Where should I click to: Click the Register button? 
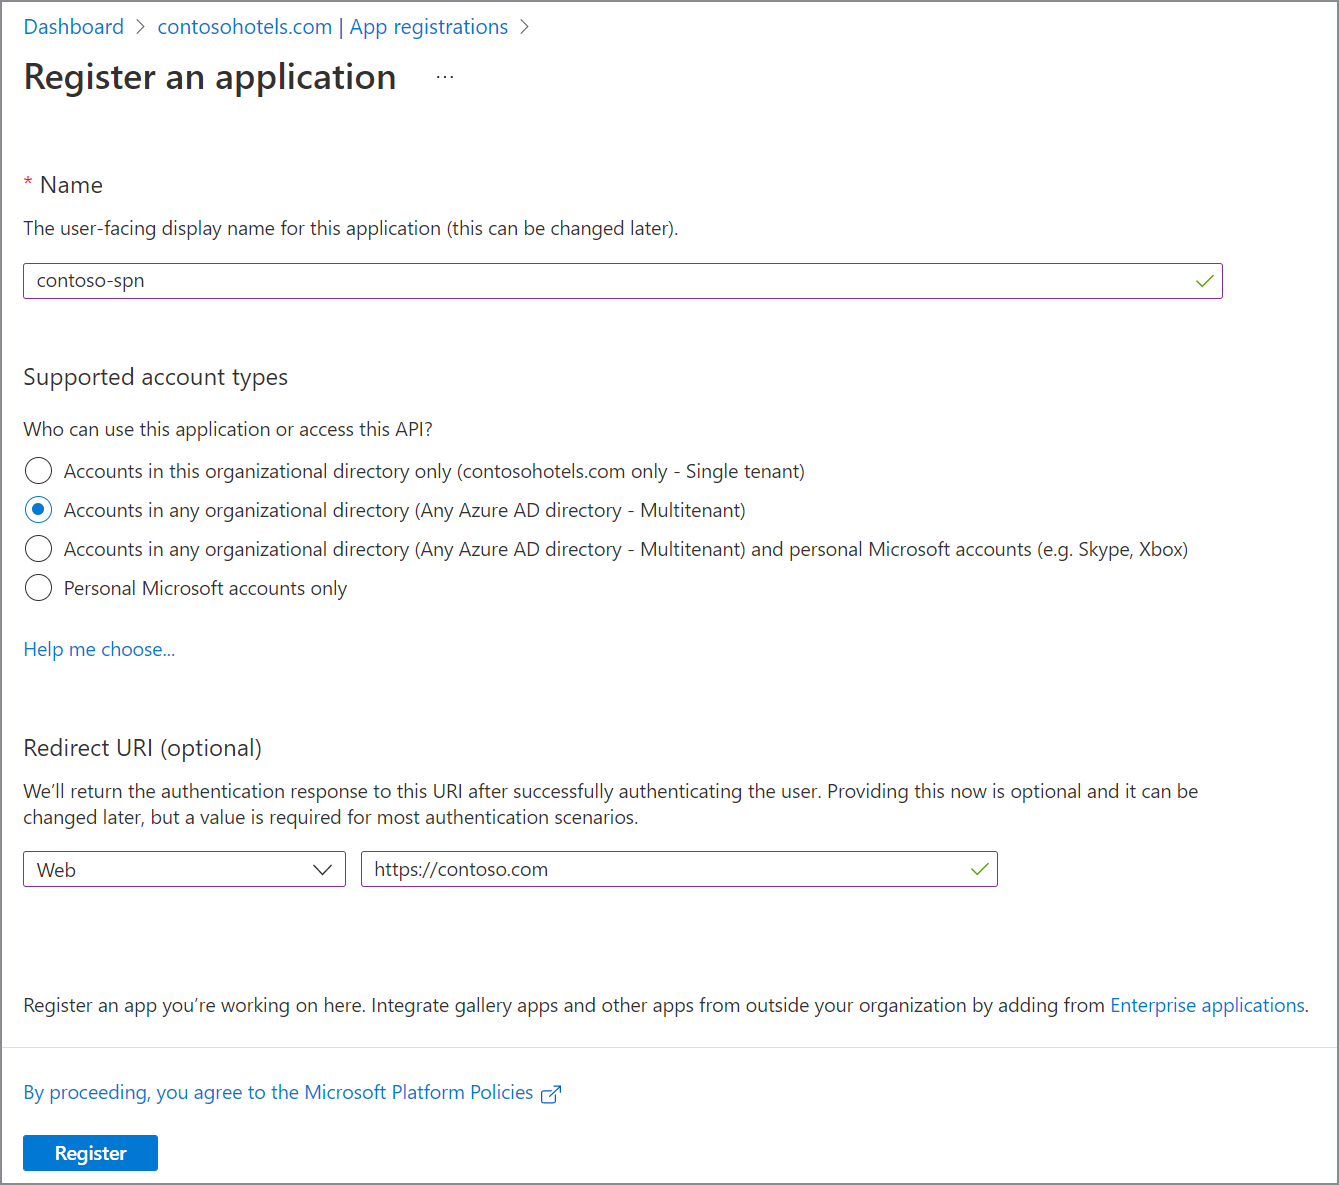click(90, 1152)
